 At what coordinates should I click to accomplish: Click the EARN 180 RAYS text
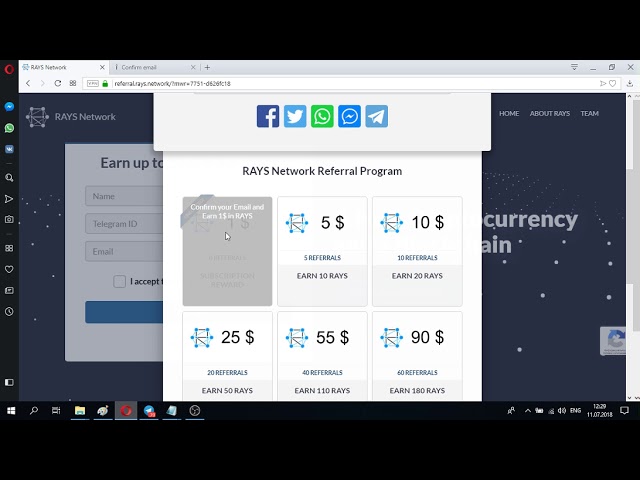[417, 391]
